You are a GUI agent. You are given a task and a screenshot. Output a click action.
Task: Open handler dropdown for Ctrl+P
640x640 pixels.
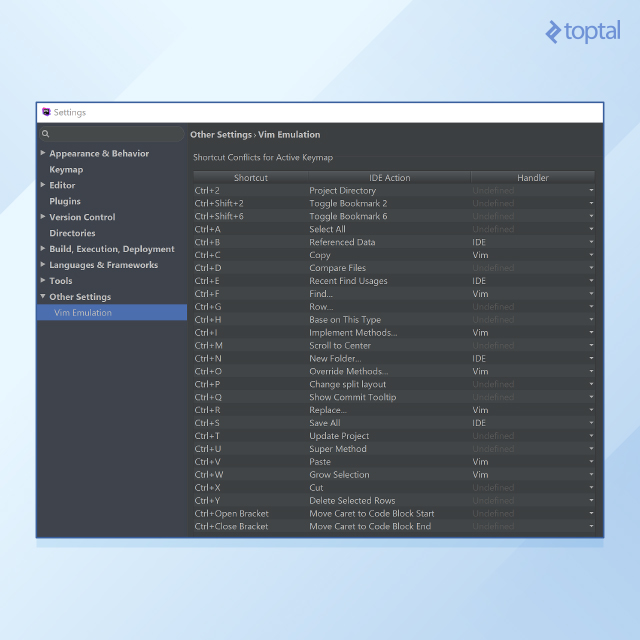tap(591, 384)
